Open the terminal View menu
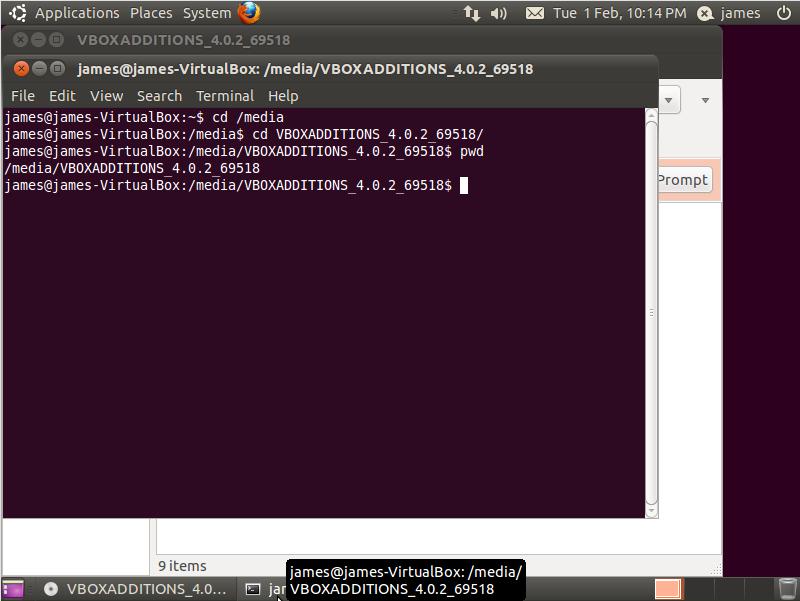This screenshot has width=800, height=601. [106, 96]
